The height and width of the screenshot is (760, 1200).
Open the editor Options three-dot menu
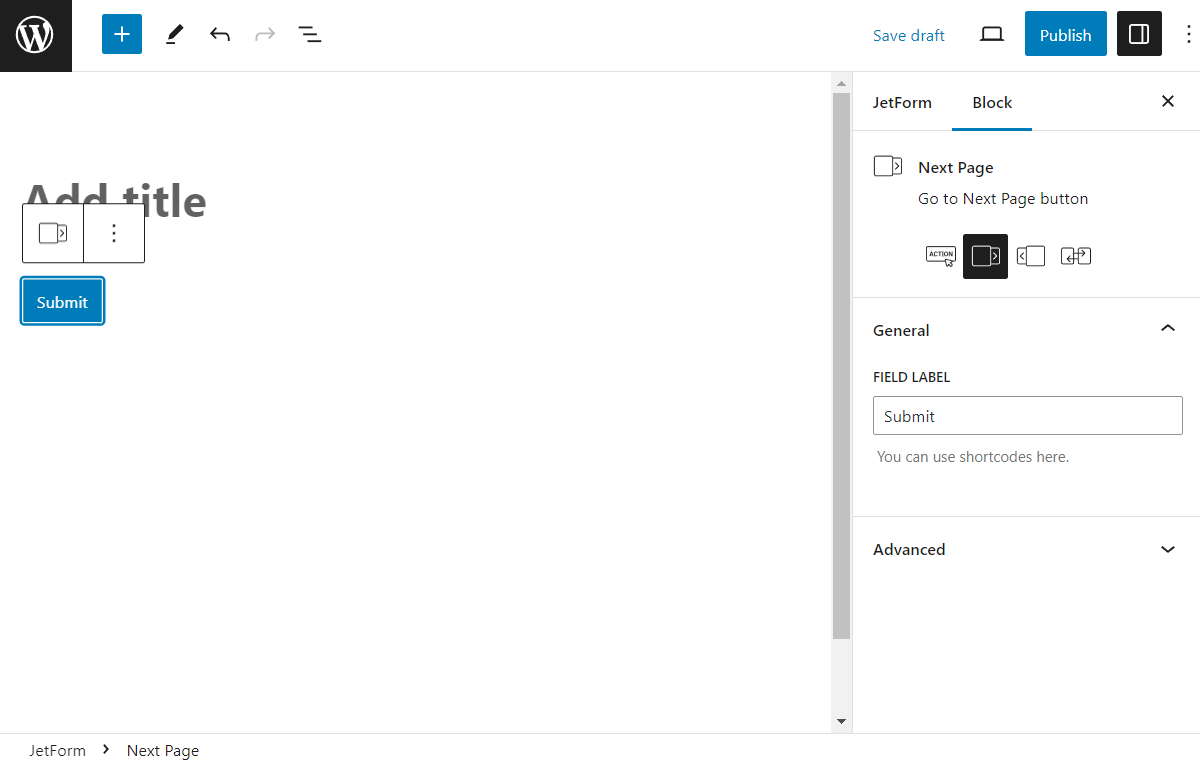tap(1188, 33)
